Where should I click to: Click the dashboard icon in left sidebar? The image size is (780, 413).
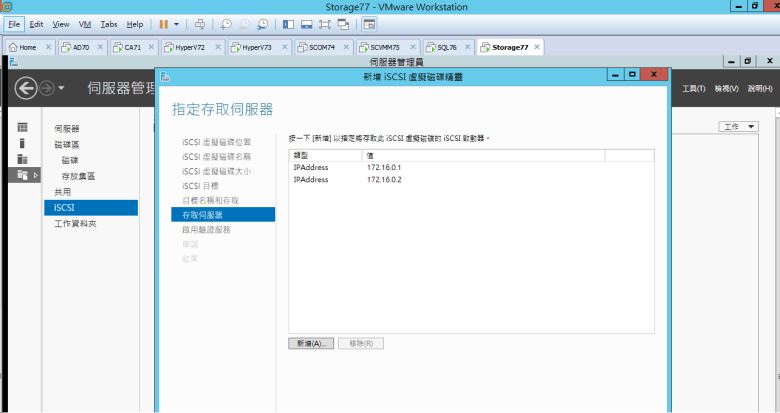pos(22,128)
